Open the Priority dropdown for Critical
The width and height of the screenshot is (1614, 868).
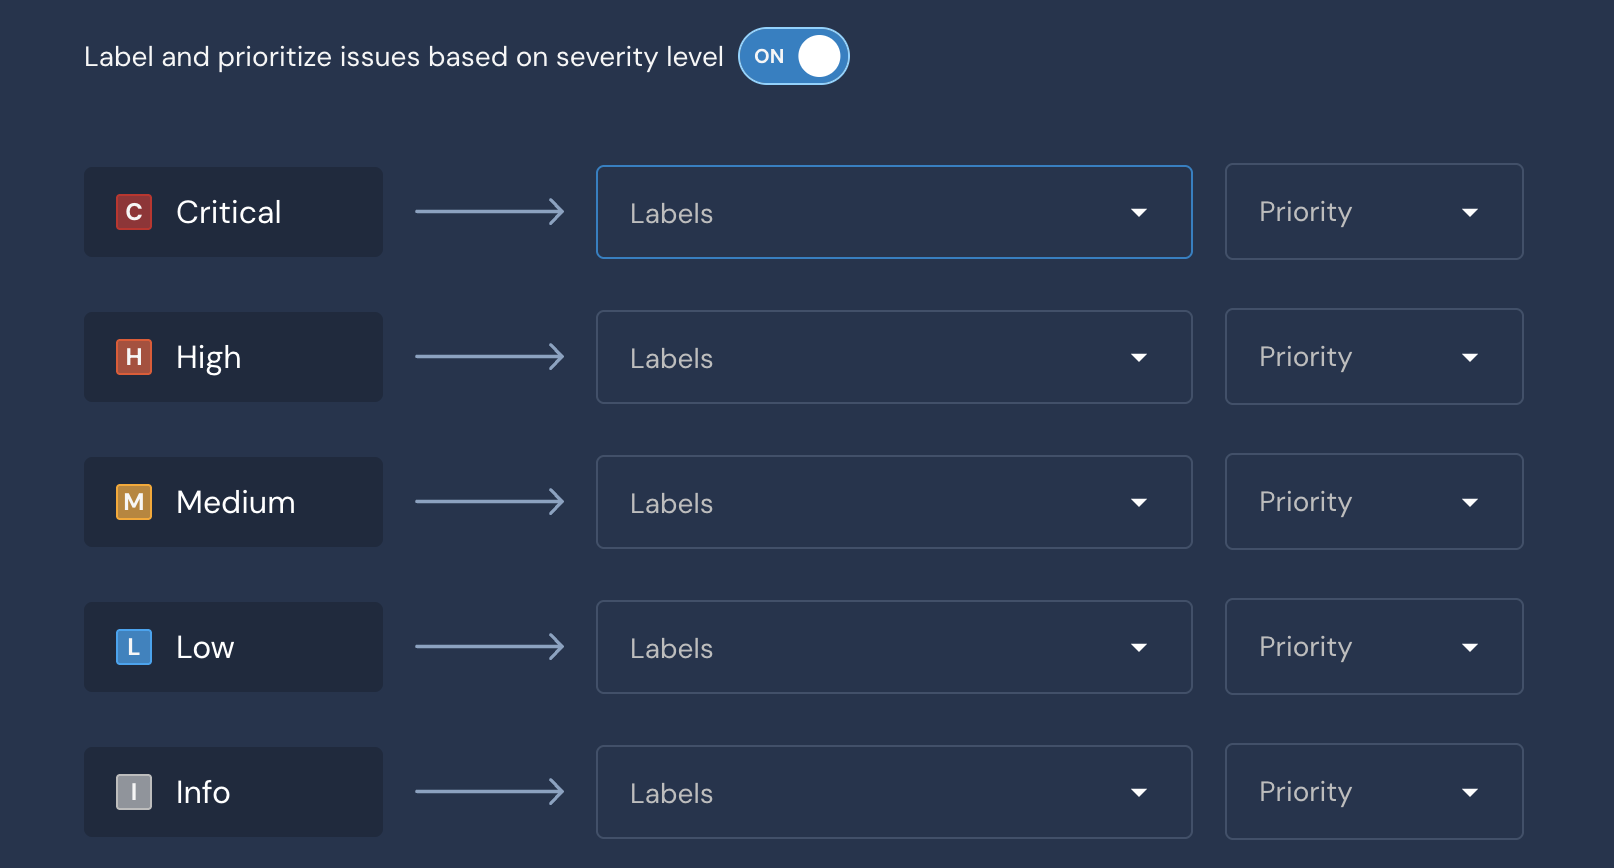click(x=1373, y=211)
